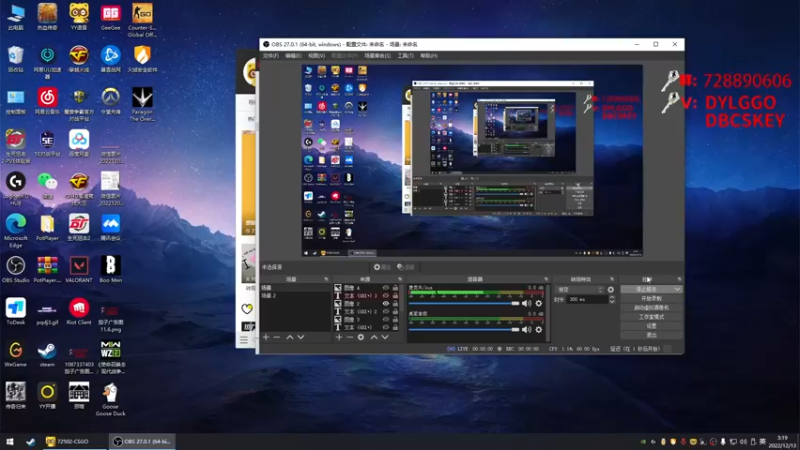The height and width of the screenshot is (450, 800).
Task: Open settings gear of desktop audio channel
Action: pyautogui.click(x=539, y=330)
